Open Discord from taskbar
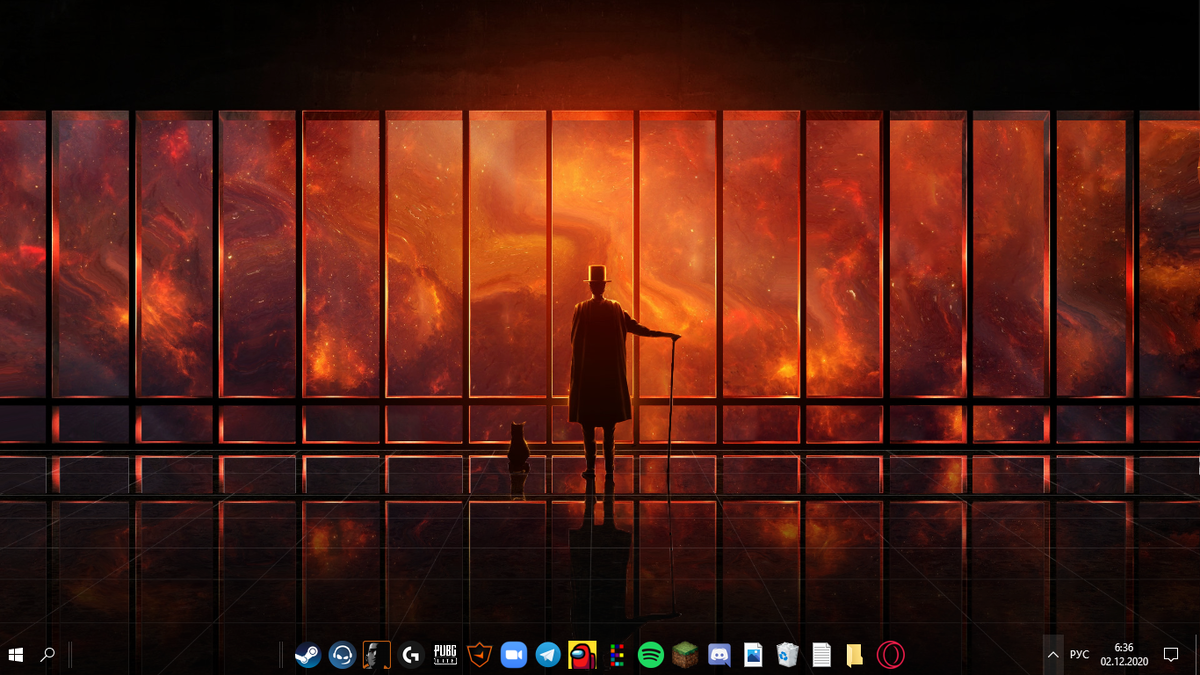 [x=719, y=655]
